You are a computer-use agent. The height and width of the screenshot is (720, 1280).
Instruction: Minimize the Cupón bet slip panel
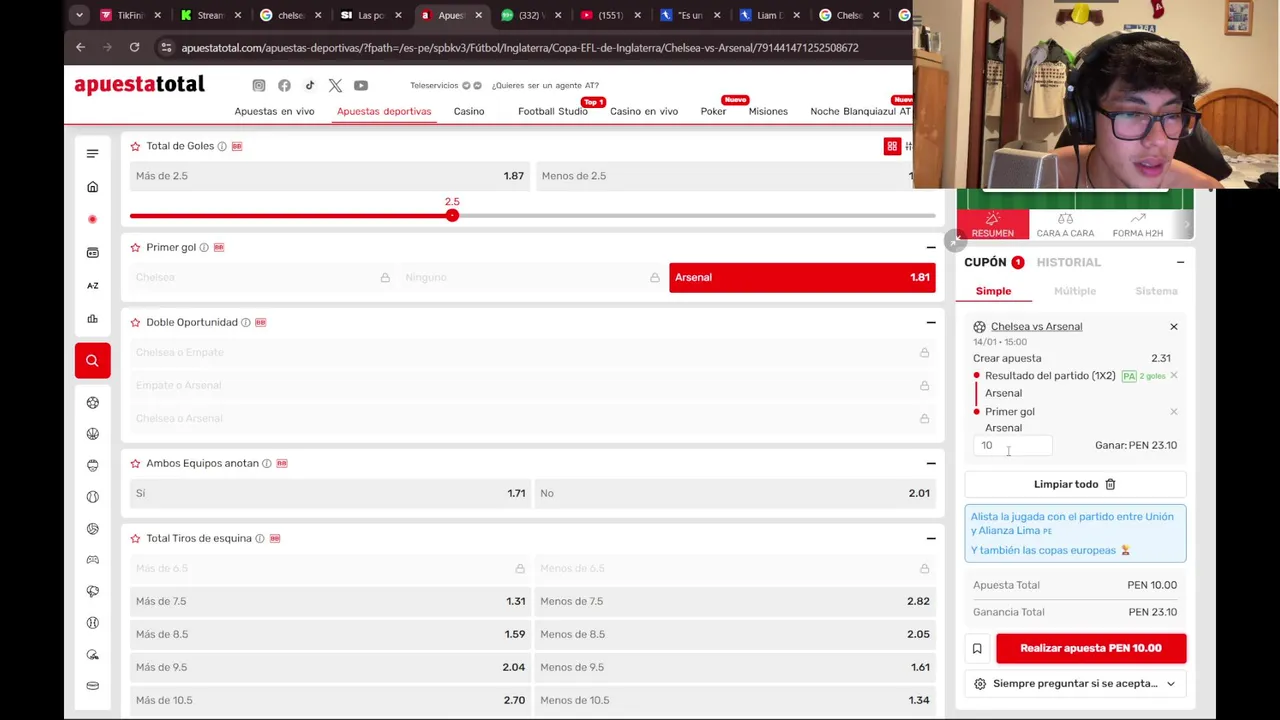tap(1180, 262)
